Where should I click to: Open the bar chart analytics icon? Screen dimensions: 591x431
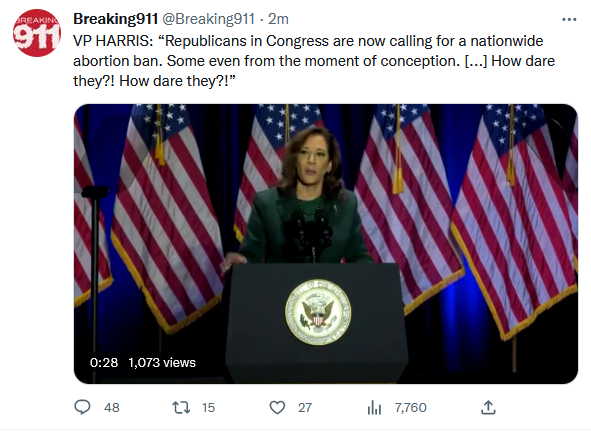[x=374, y=408]
